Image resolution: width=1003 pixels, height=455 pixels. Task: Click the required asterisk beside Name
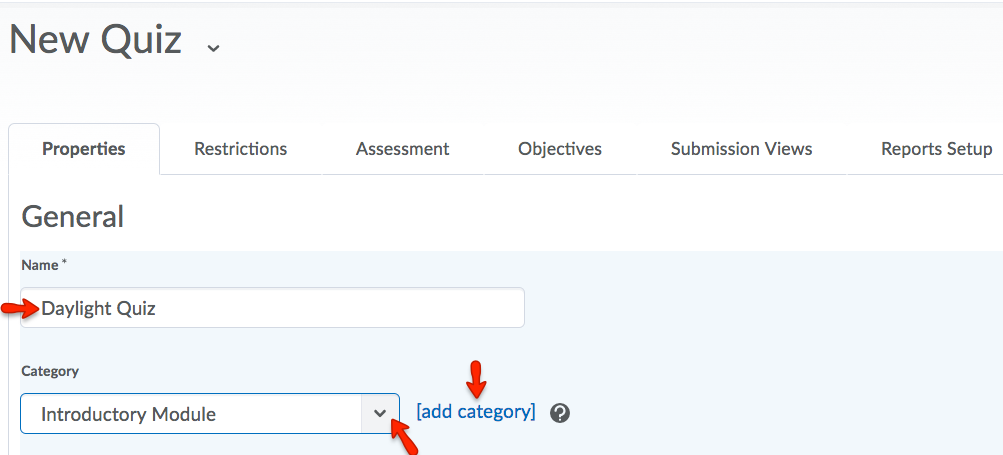[64, 262]
